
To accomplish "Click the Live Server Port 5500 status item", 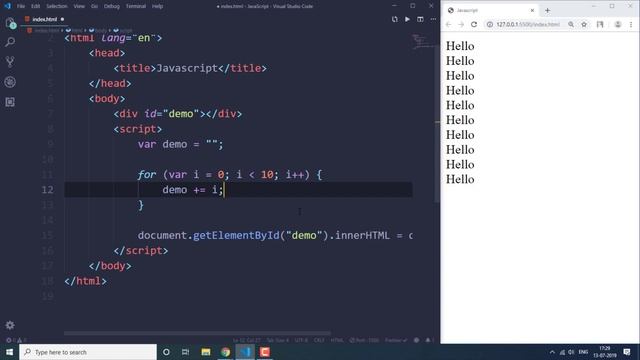I will [364, 340].
